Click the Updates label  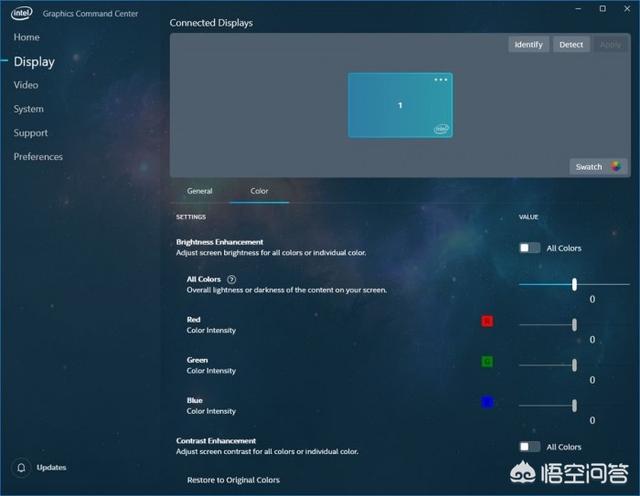point(51,467)
